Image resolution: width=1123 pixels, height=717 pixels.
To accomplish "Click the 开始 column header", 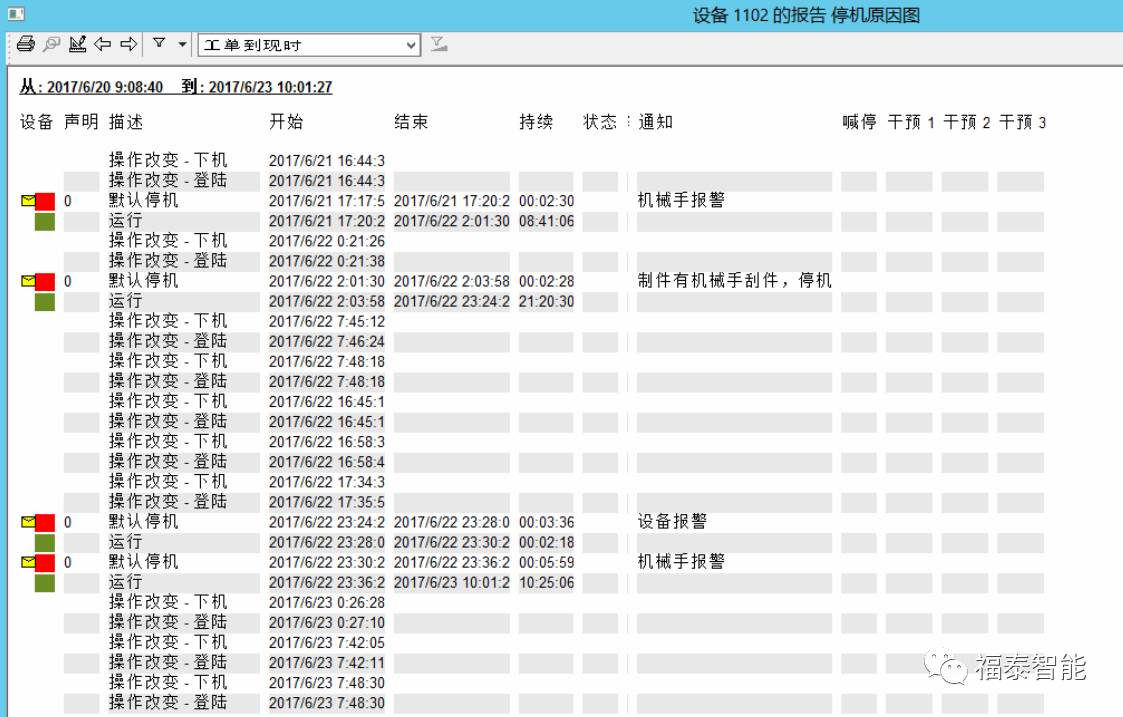I will [286, 122].
